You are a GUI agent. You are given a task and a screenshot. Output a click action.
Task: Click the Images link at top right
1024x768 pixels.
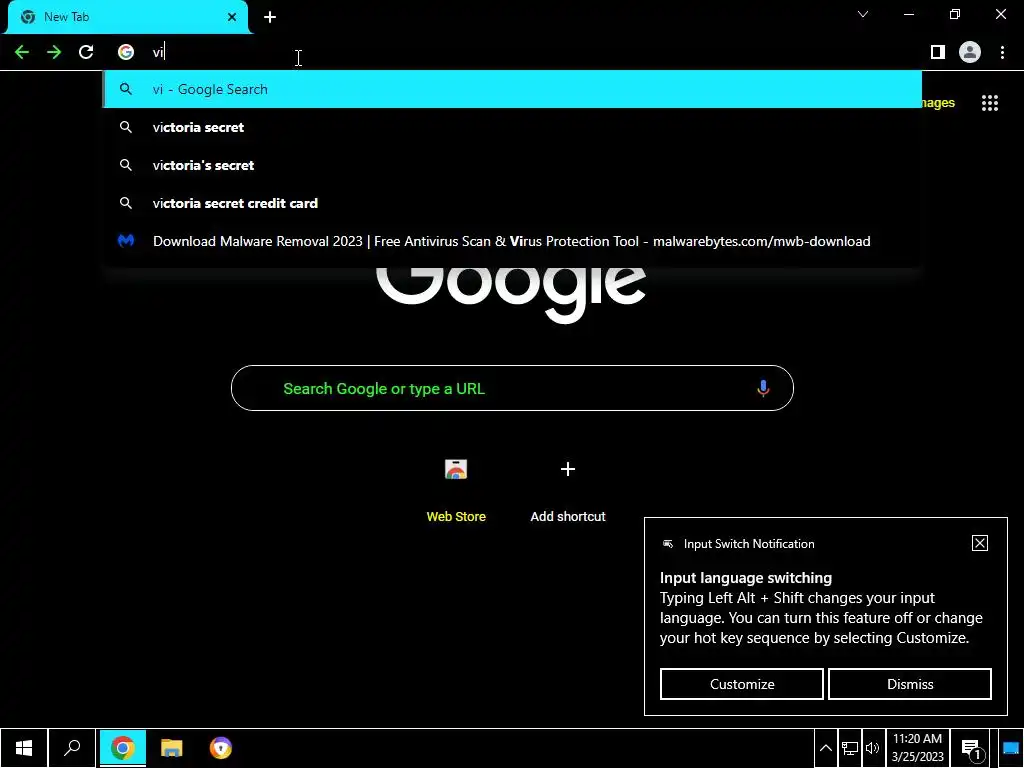(x=938, y=103)
